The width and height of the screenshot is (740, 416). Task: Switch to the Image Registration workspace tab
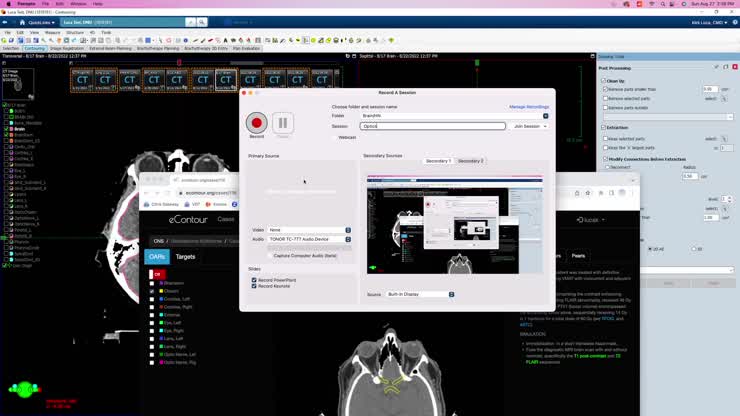pos(67,49)
